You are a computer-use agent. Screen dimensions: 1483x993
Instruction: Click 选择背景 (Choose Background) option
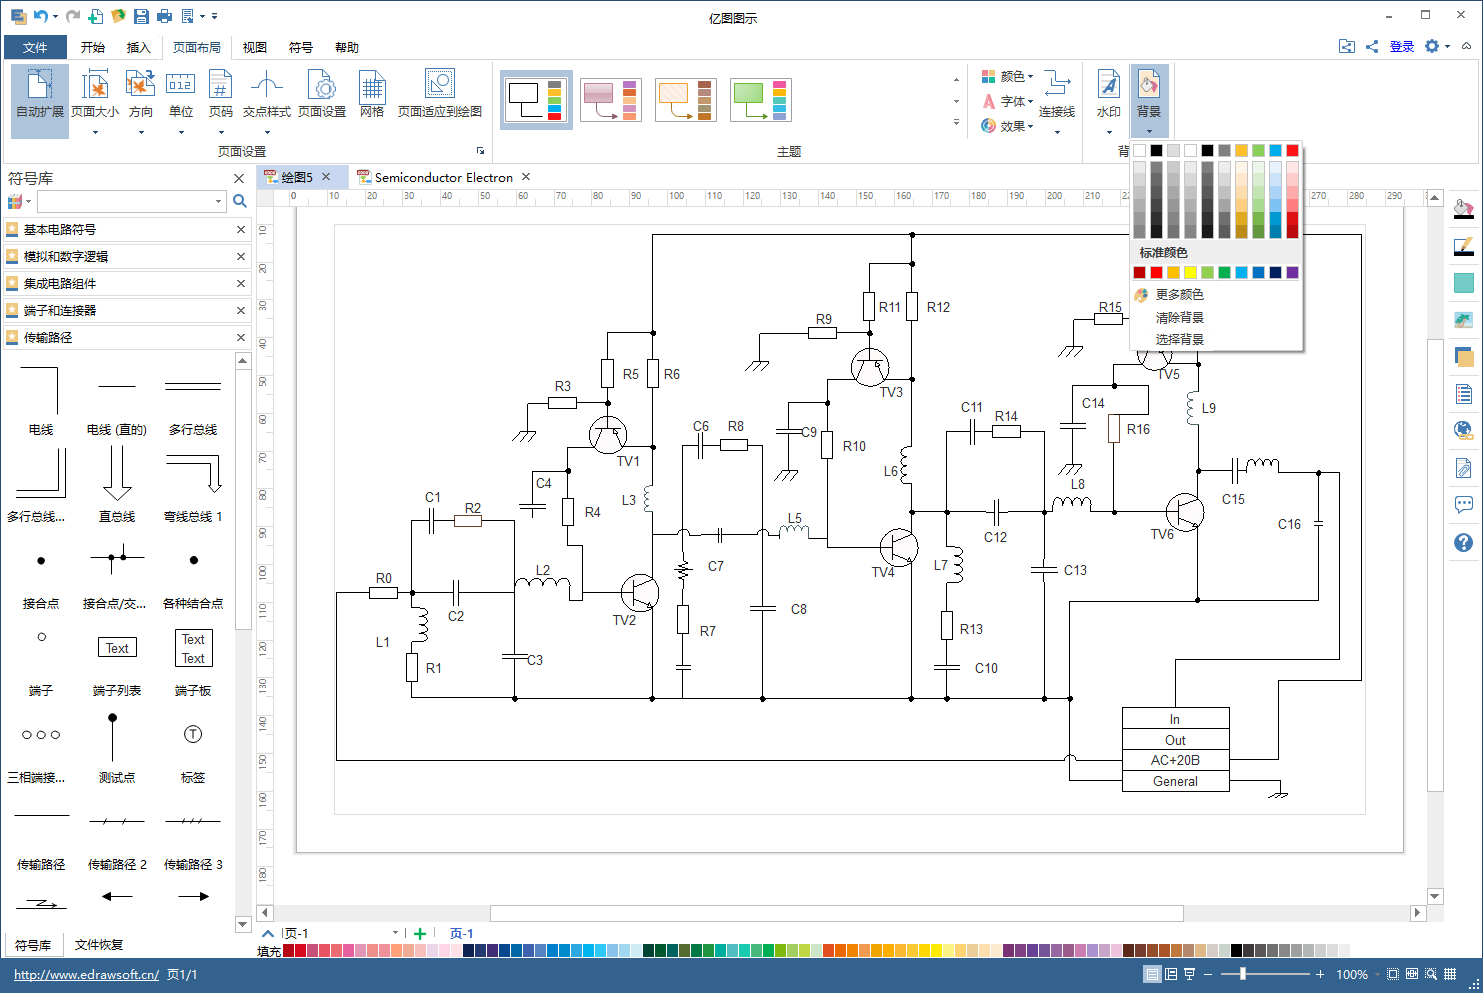pos(1180,340)
